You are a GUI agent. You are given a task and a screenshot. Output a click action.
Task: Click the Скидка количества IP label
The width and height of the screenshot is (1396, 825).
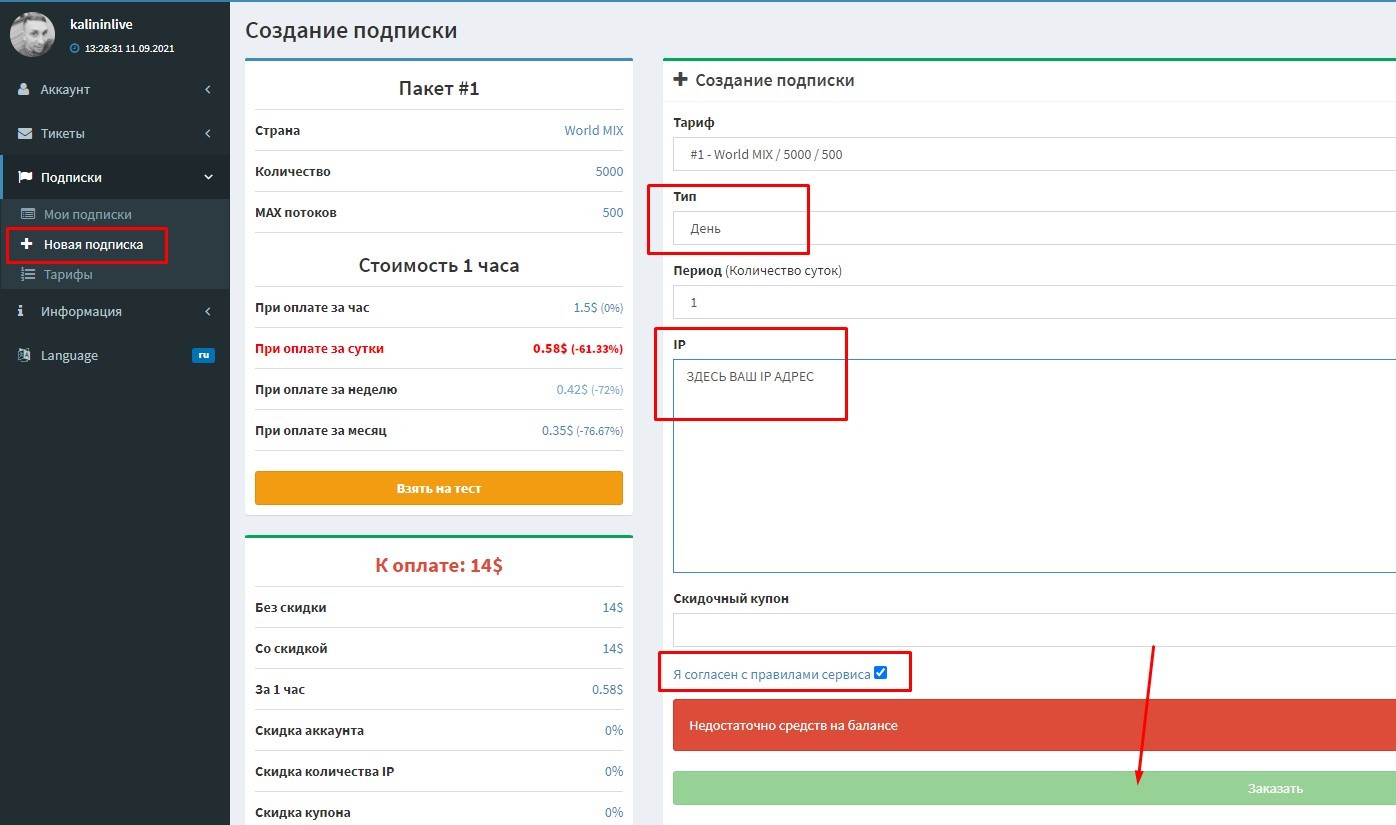coord(325,771)
